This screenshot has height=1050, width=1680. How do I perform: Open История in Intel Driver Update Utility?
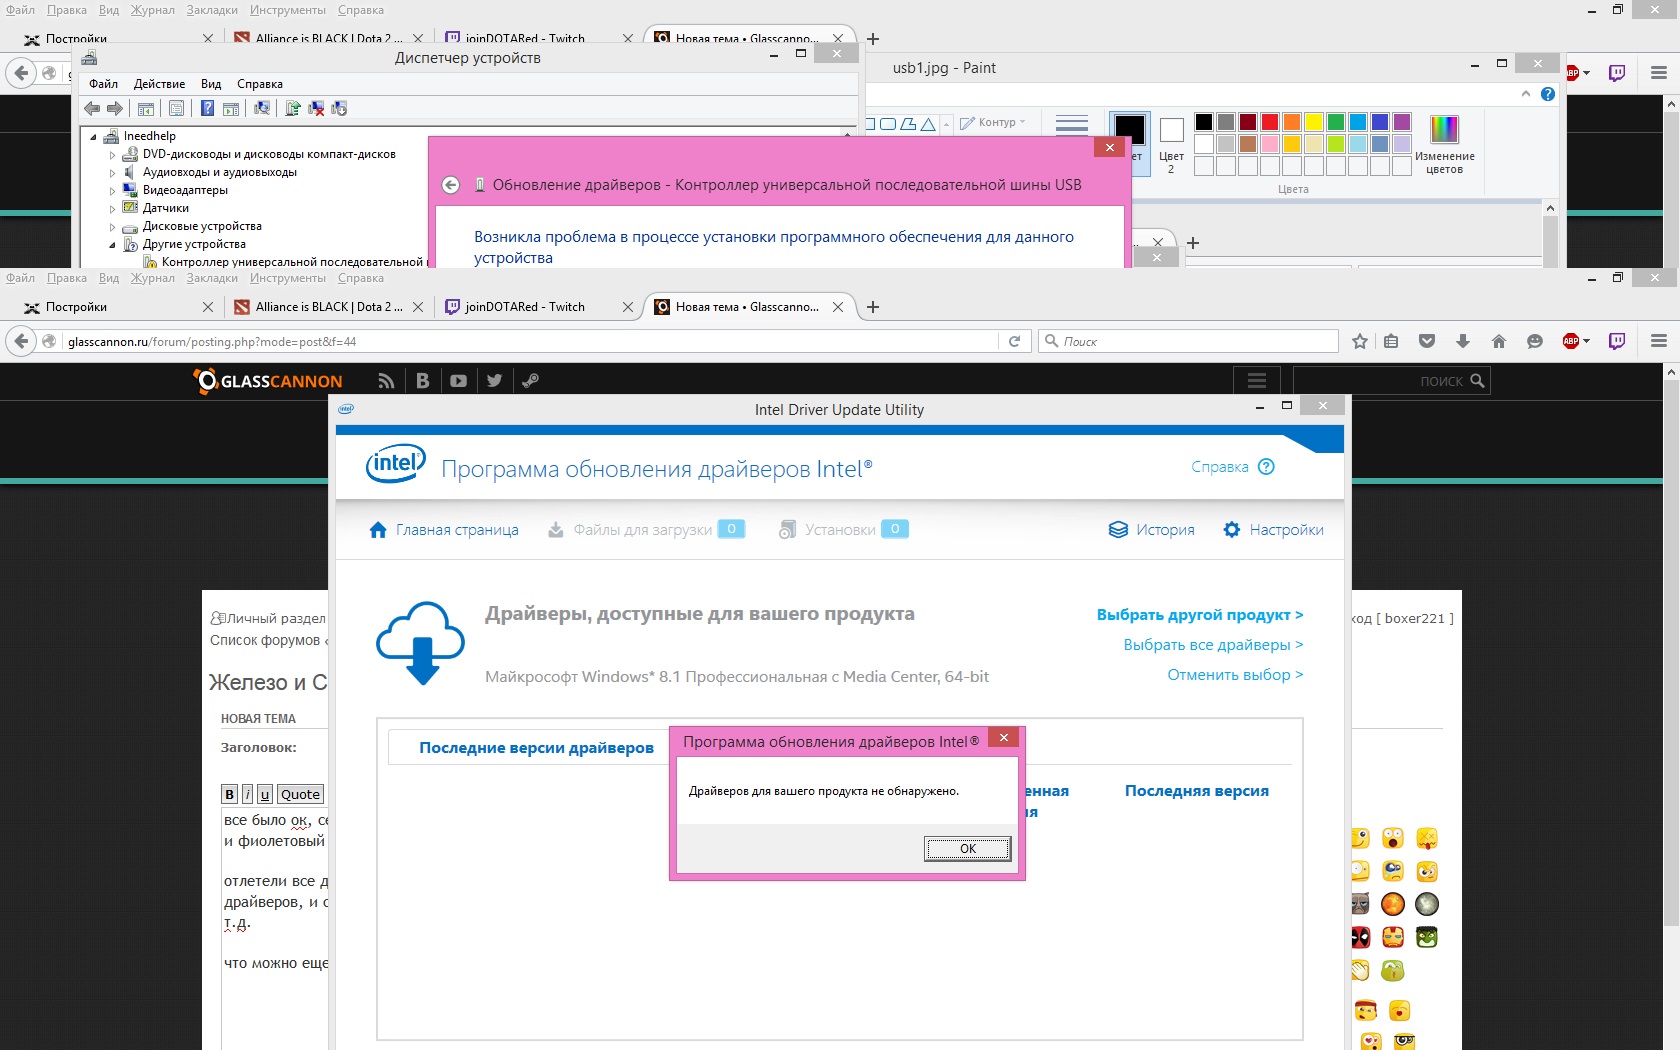(1152, 530)
